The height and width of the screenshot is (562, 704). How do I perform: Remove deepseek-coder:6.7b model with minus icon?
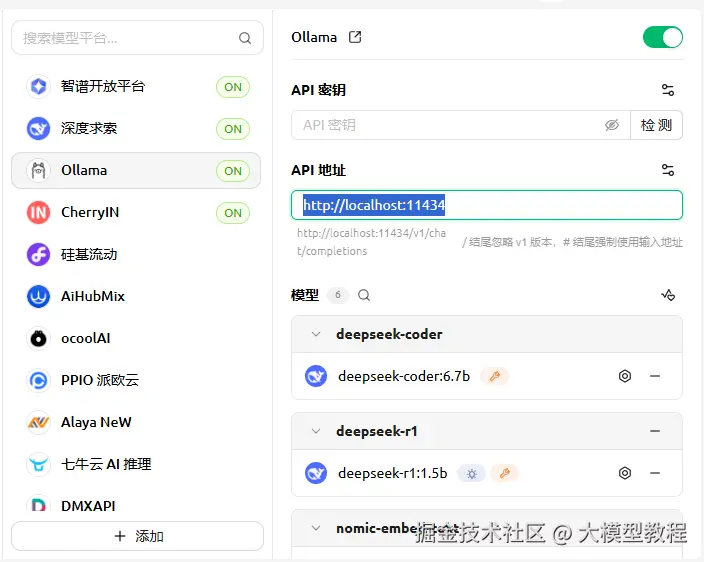pos(655,376)
